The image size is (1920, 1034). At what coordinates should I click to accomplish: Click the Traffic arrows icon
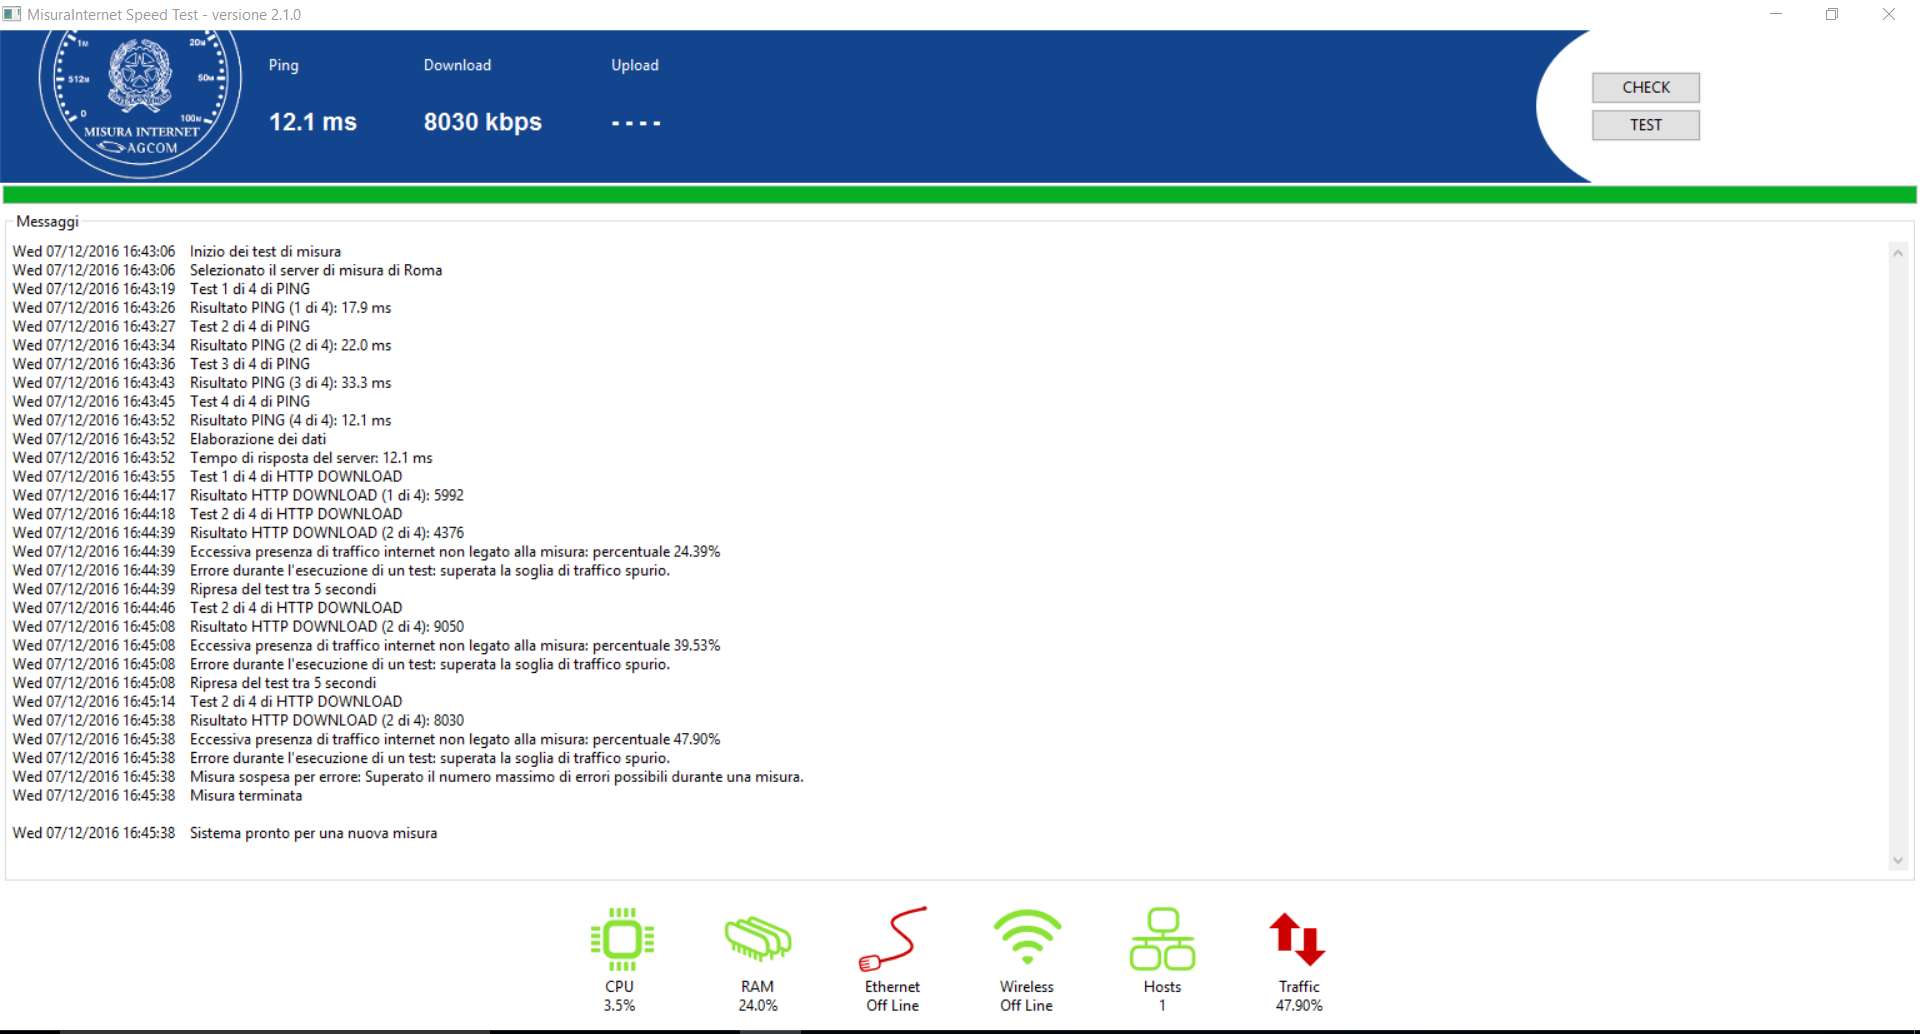tap(1297, 939)
